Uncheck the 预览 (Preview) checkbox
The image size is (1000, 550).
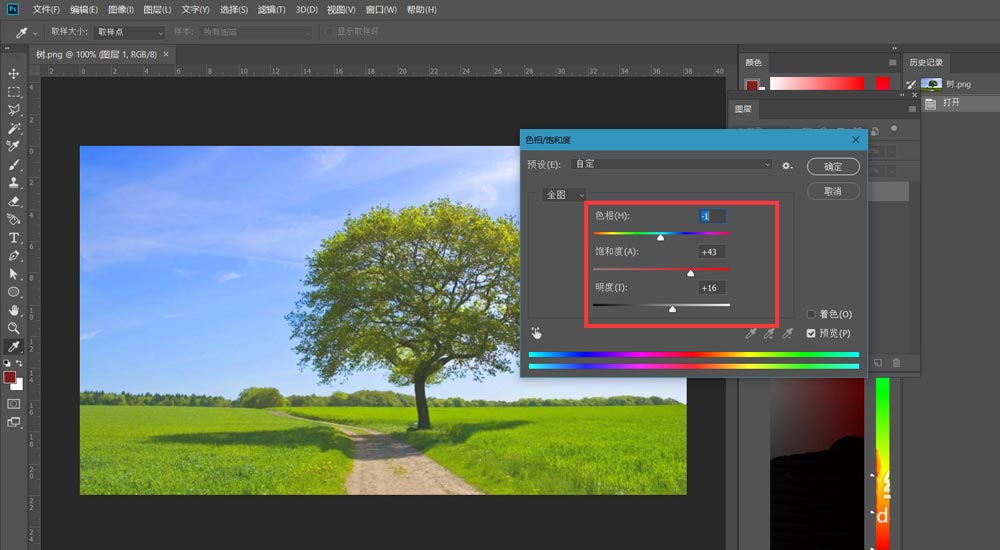click(811, 333)
